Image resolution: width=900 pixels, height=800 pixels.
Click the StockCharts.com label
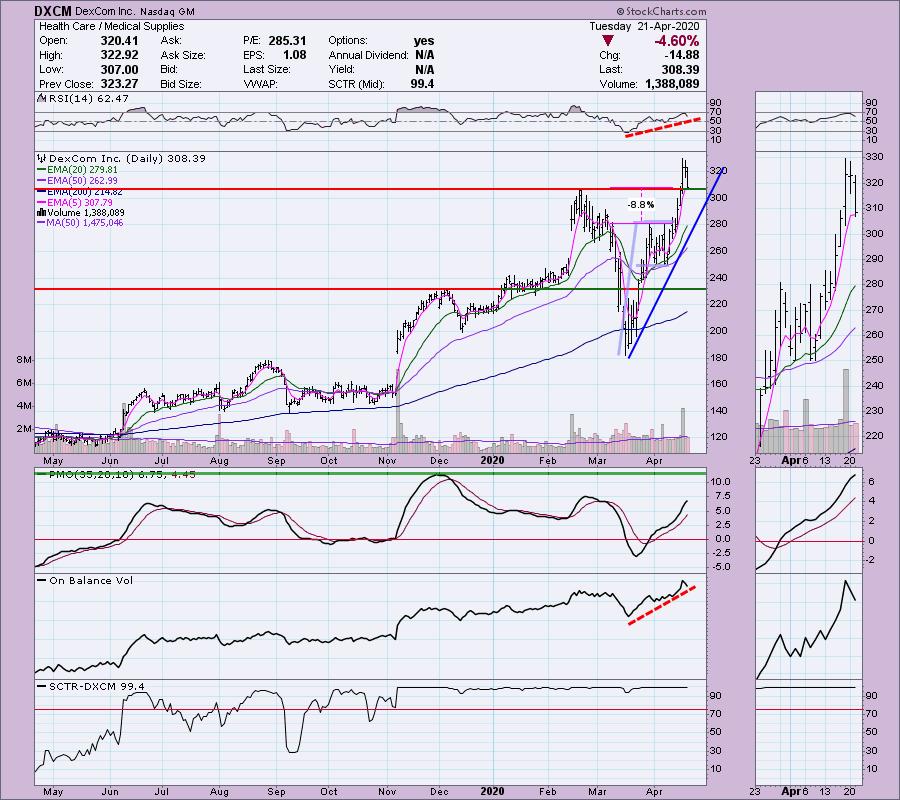(x=661, y=11)
